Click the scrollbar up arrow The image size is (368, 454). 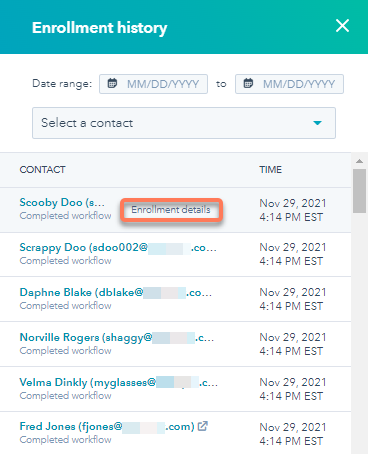tap(359, 161)
